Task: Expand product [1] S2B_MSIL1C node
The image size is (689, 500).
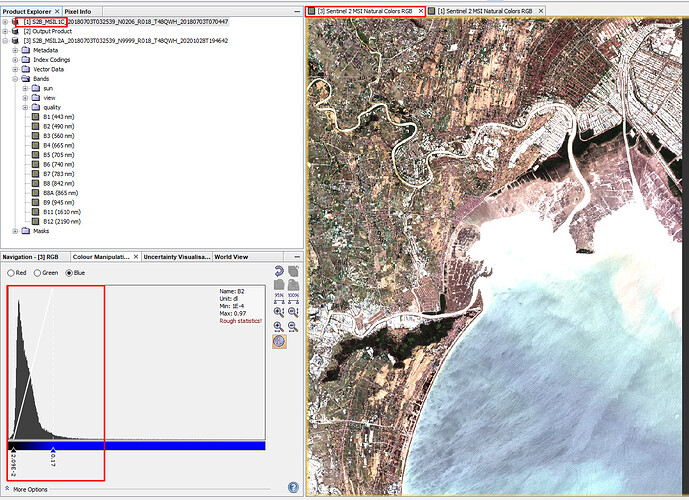Action: click(x=5, y=22)
